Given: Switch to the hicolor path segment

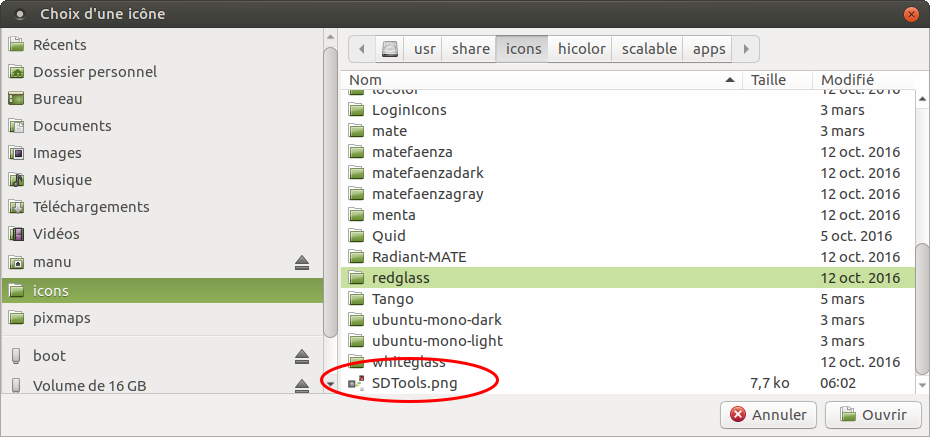Looking at the screenshot, I should point(581,48).
